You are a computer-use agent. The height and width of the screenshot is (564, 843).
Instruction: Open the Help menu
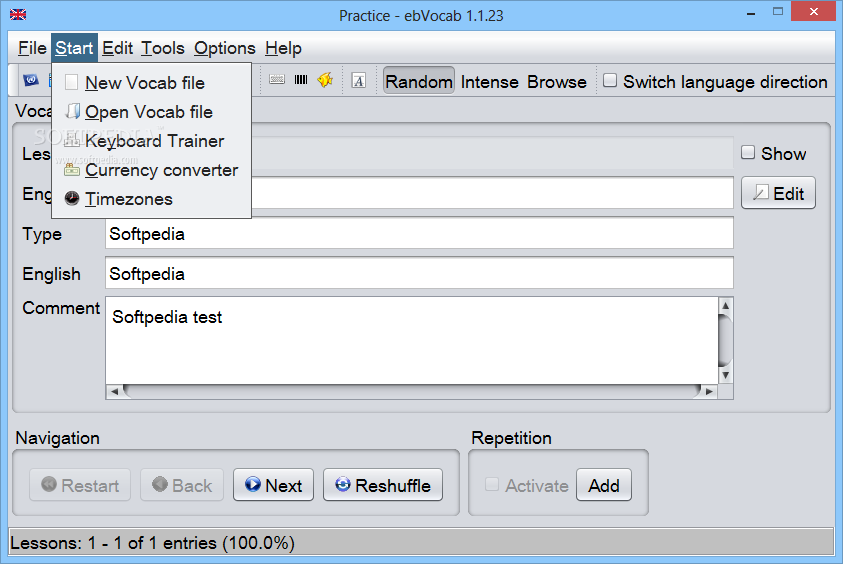pyautogui.click(x=283, y=48)
